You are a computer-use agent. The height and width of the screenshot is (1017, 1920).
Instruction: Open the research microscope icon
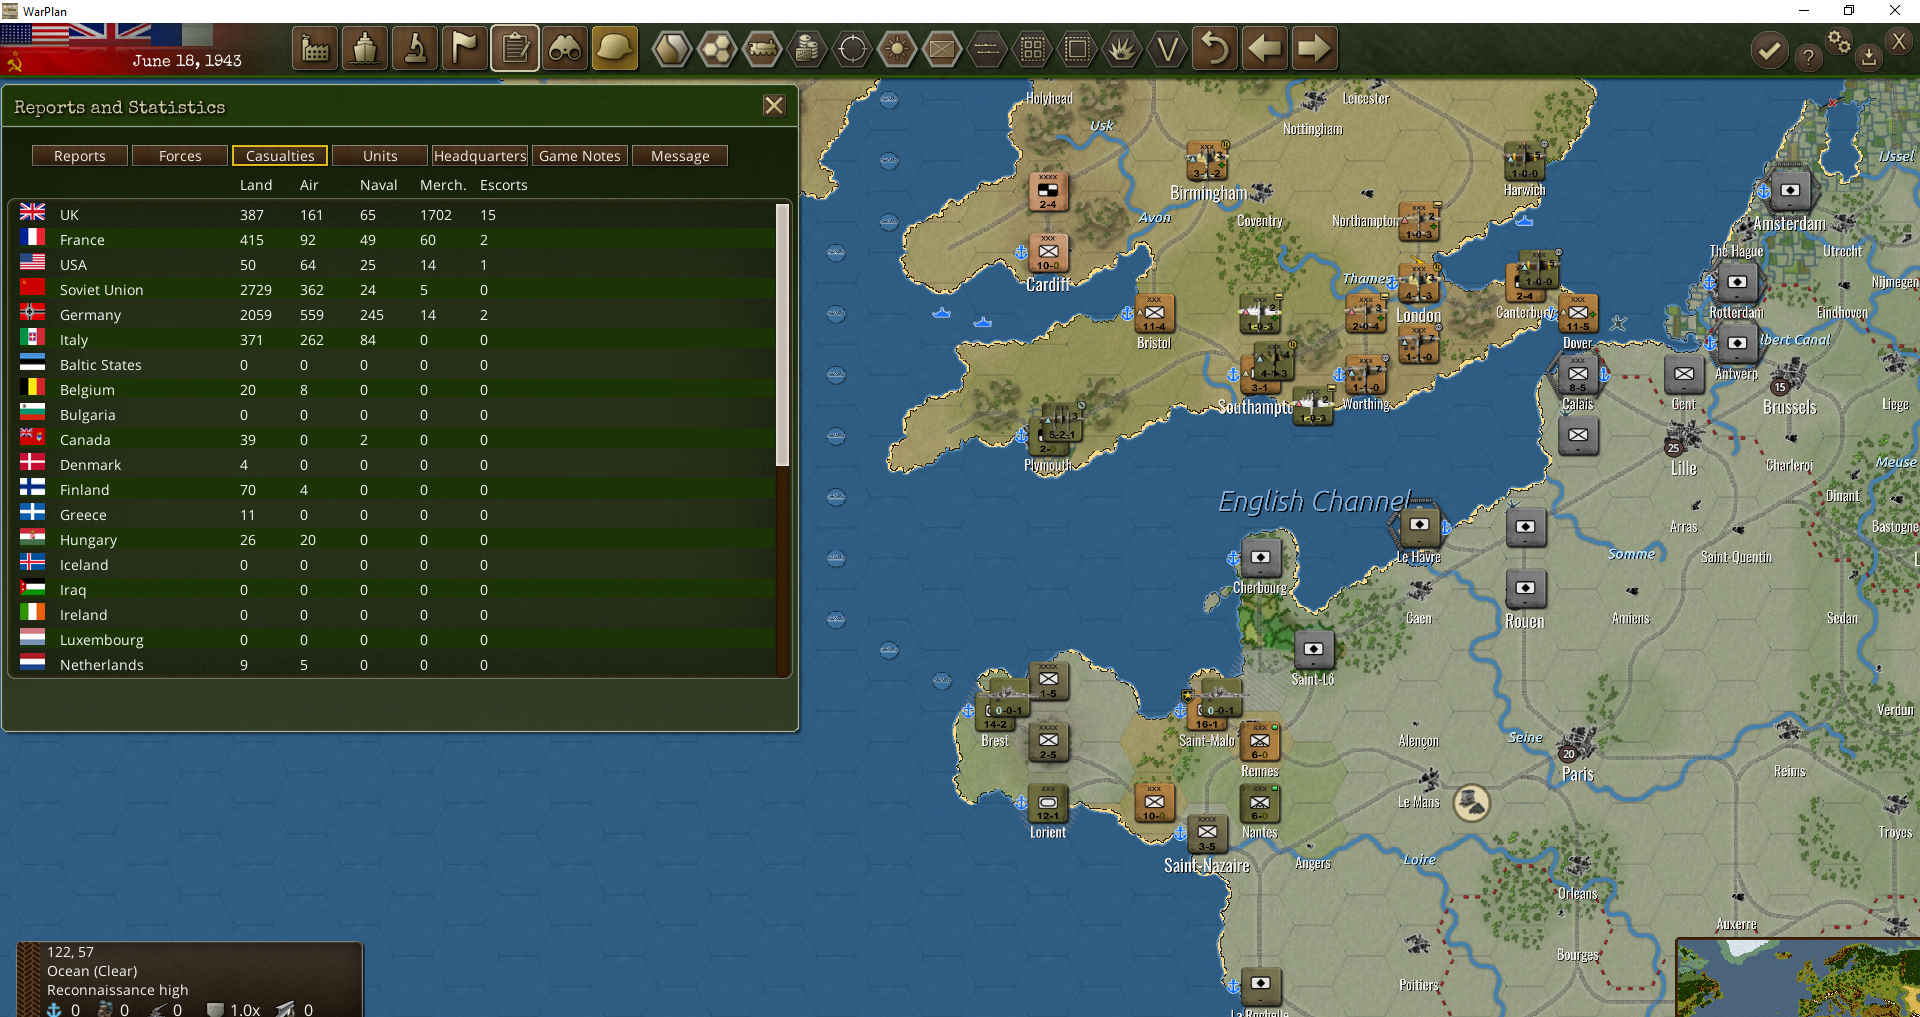point(415,48)
